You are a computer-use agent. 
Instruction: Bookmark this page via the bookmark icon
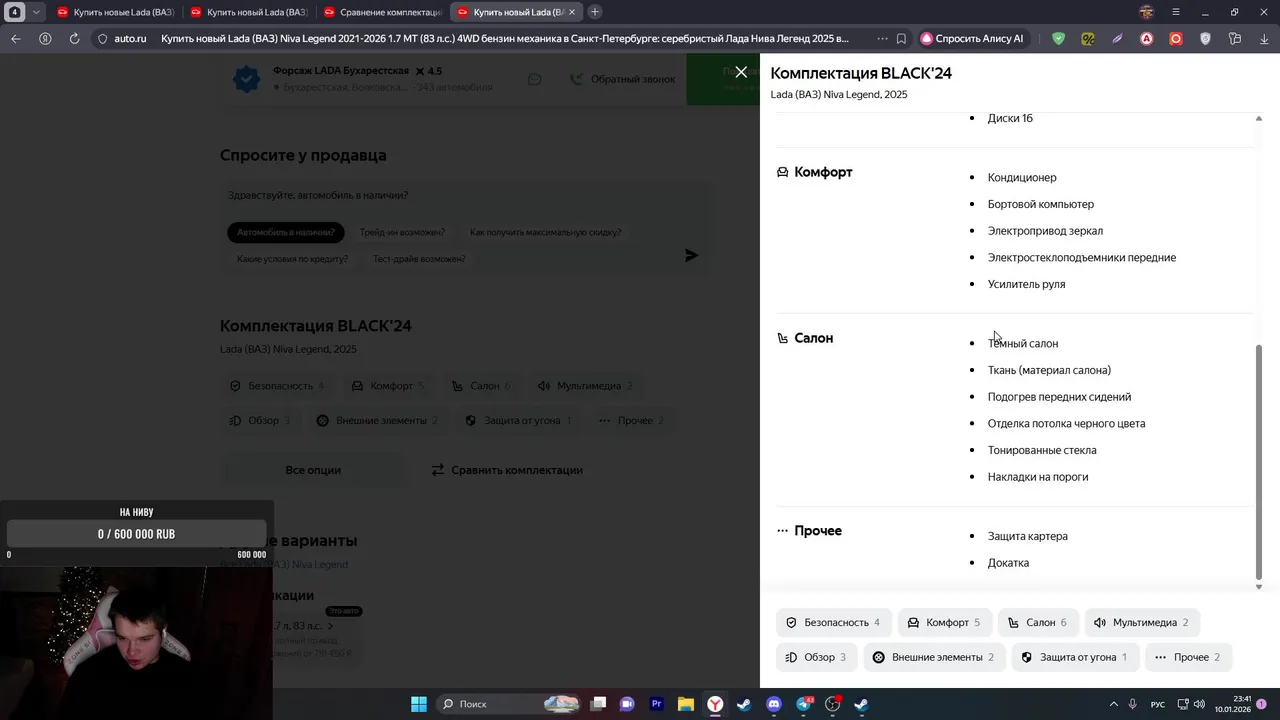coord(901,39)
